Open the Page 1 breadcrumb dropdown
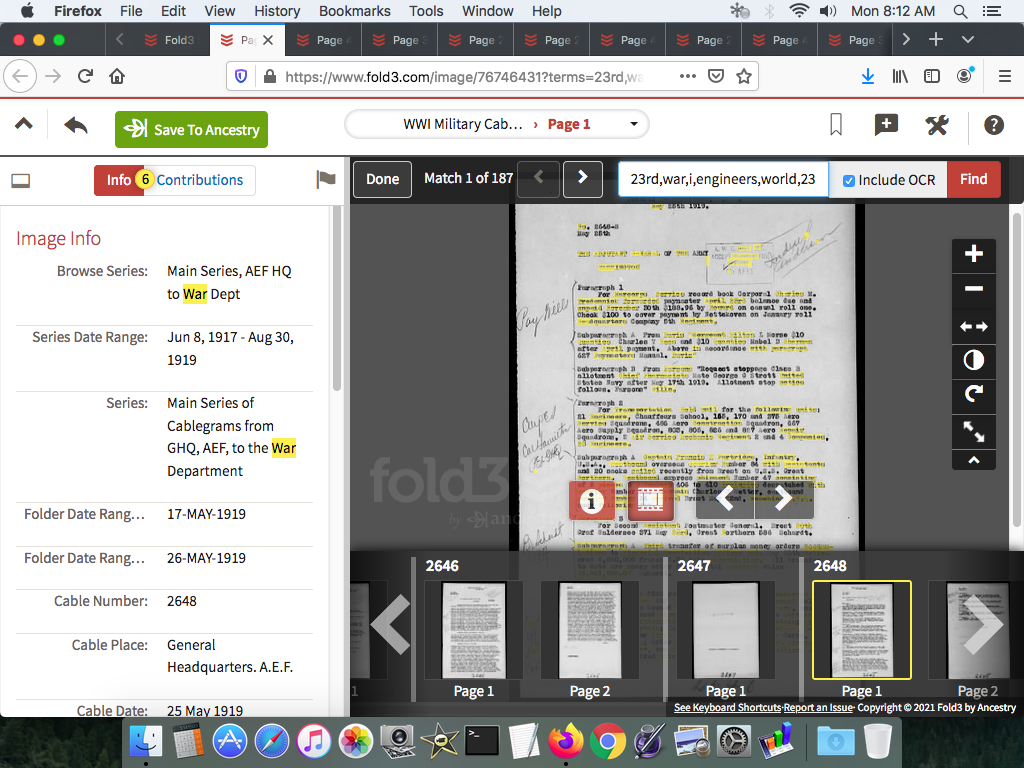 click(x=633, y=124)
